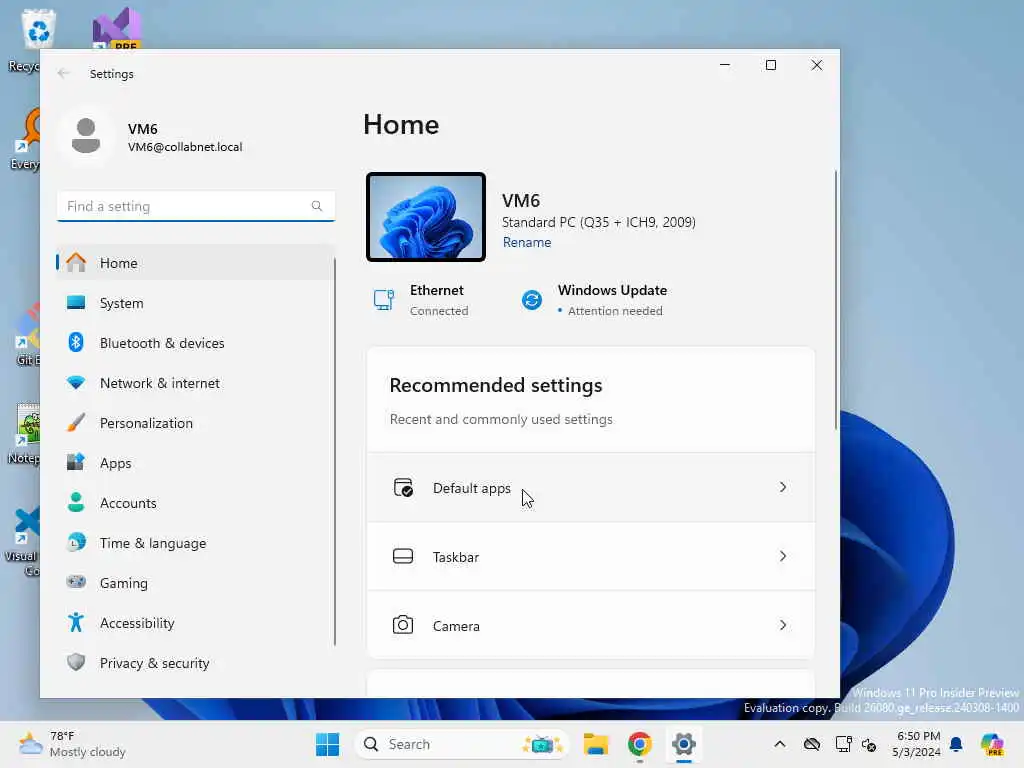Go to Gaming settings
Image resolution: width=1024 pixels, height=768 pixels.
click(x=195, y=582)
